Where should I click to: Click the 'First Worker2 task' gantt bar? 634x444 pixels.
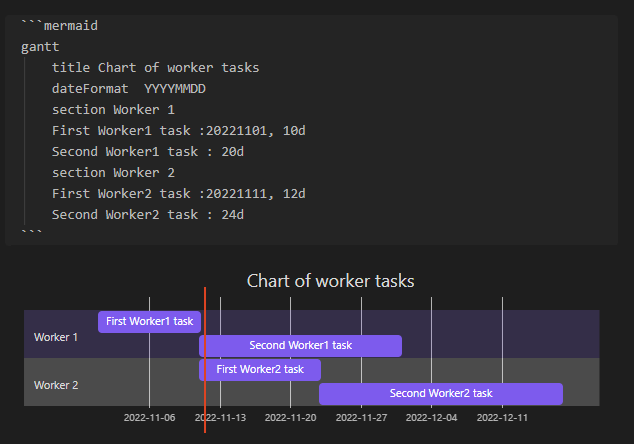point(260,370)
